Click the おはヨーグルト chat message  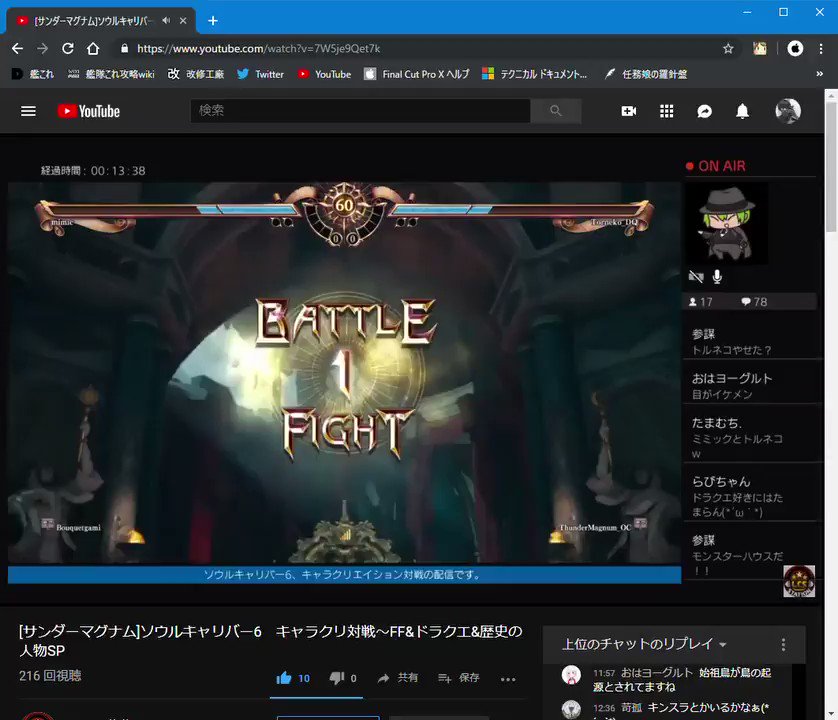click(x=673, y=679)
